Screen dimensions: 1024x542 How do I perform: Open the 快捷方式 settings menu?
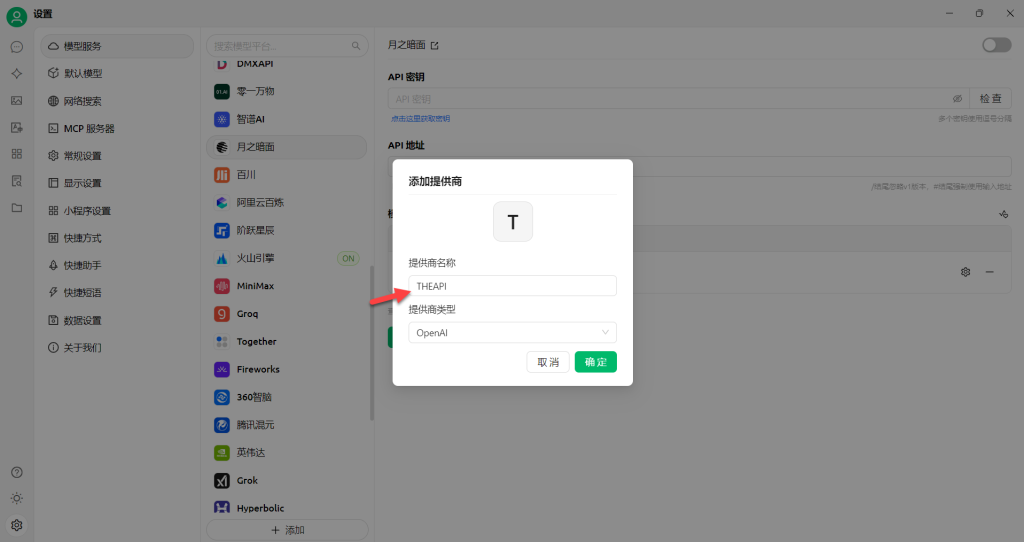pos(117,238)
